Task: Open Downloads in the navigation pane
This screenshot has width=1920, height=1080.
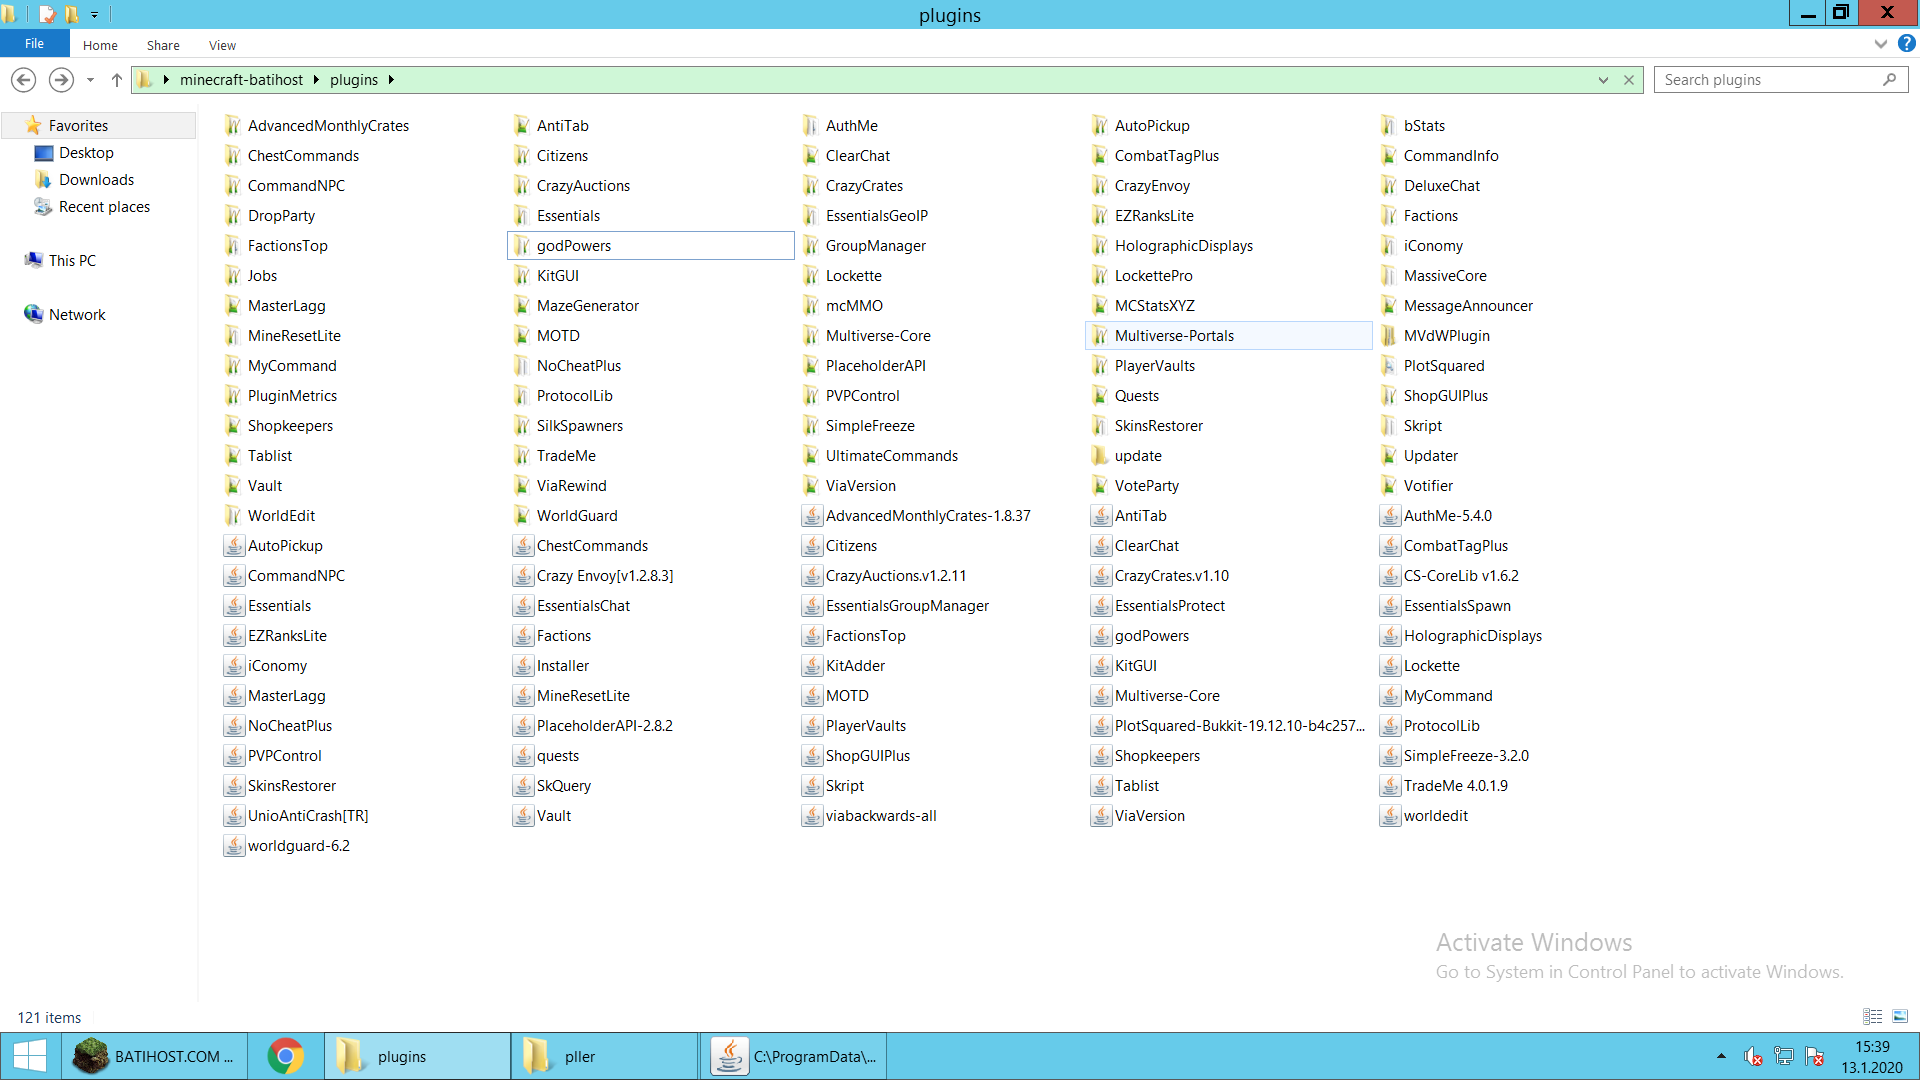Action: click(x=96, y=180)
